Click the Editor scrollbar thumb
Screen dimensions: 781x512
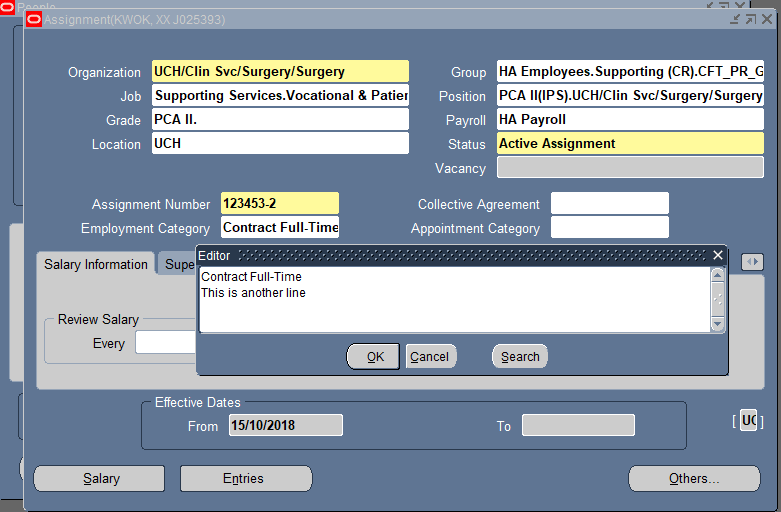(x=717, y=299)
